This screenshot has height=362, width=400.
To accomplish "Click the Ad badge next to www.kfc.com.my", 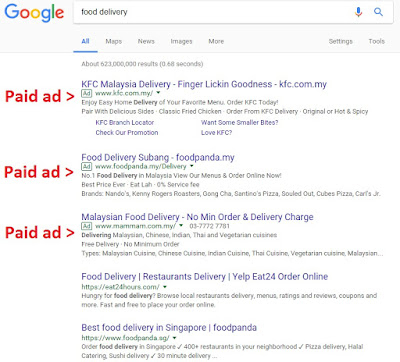I will pos(87,93).
